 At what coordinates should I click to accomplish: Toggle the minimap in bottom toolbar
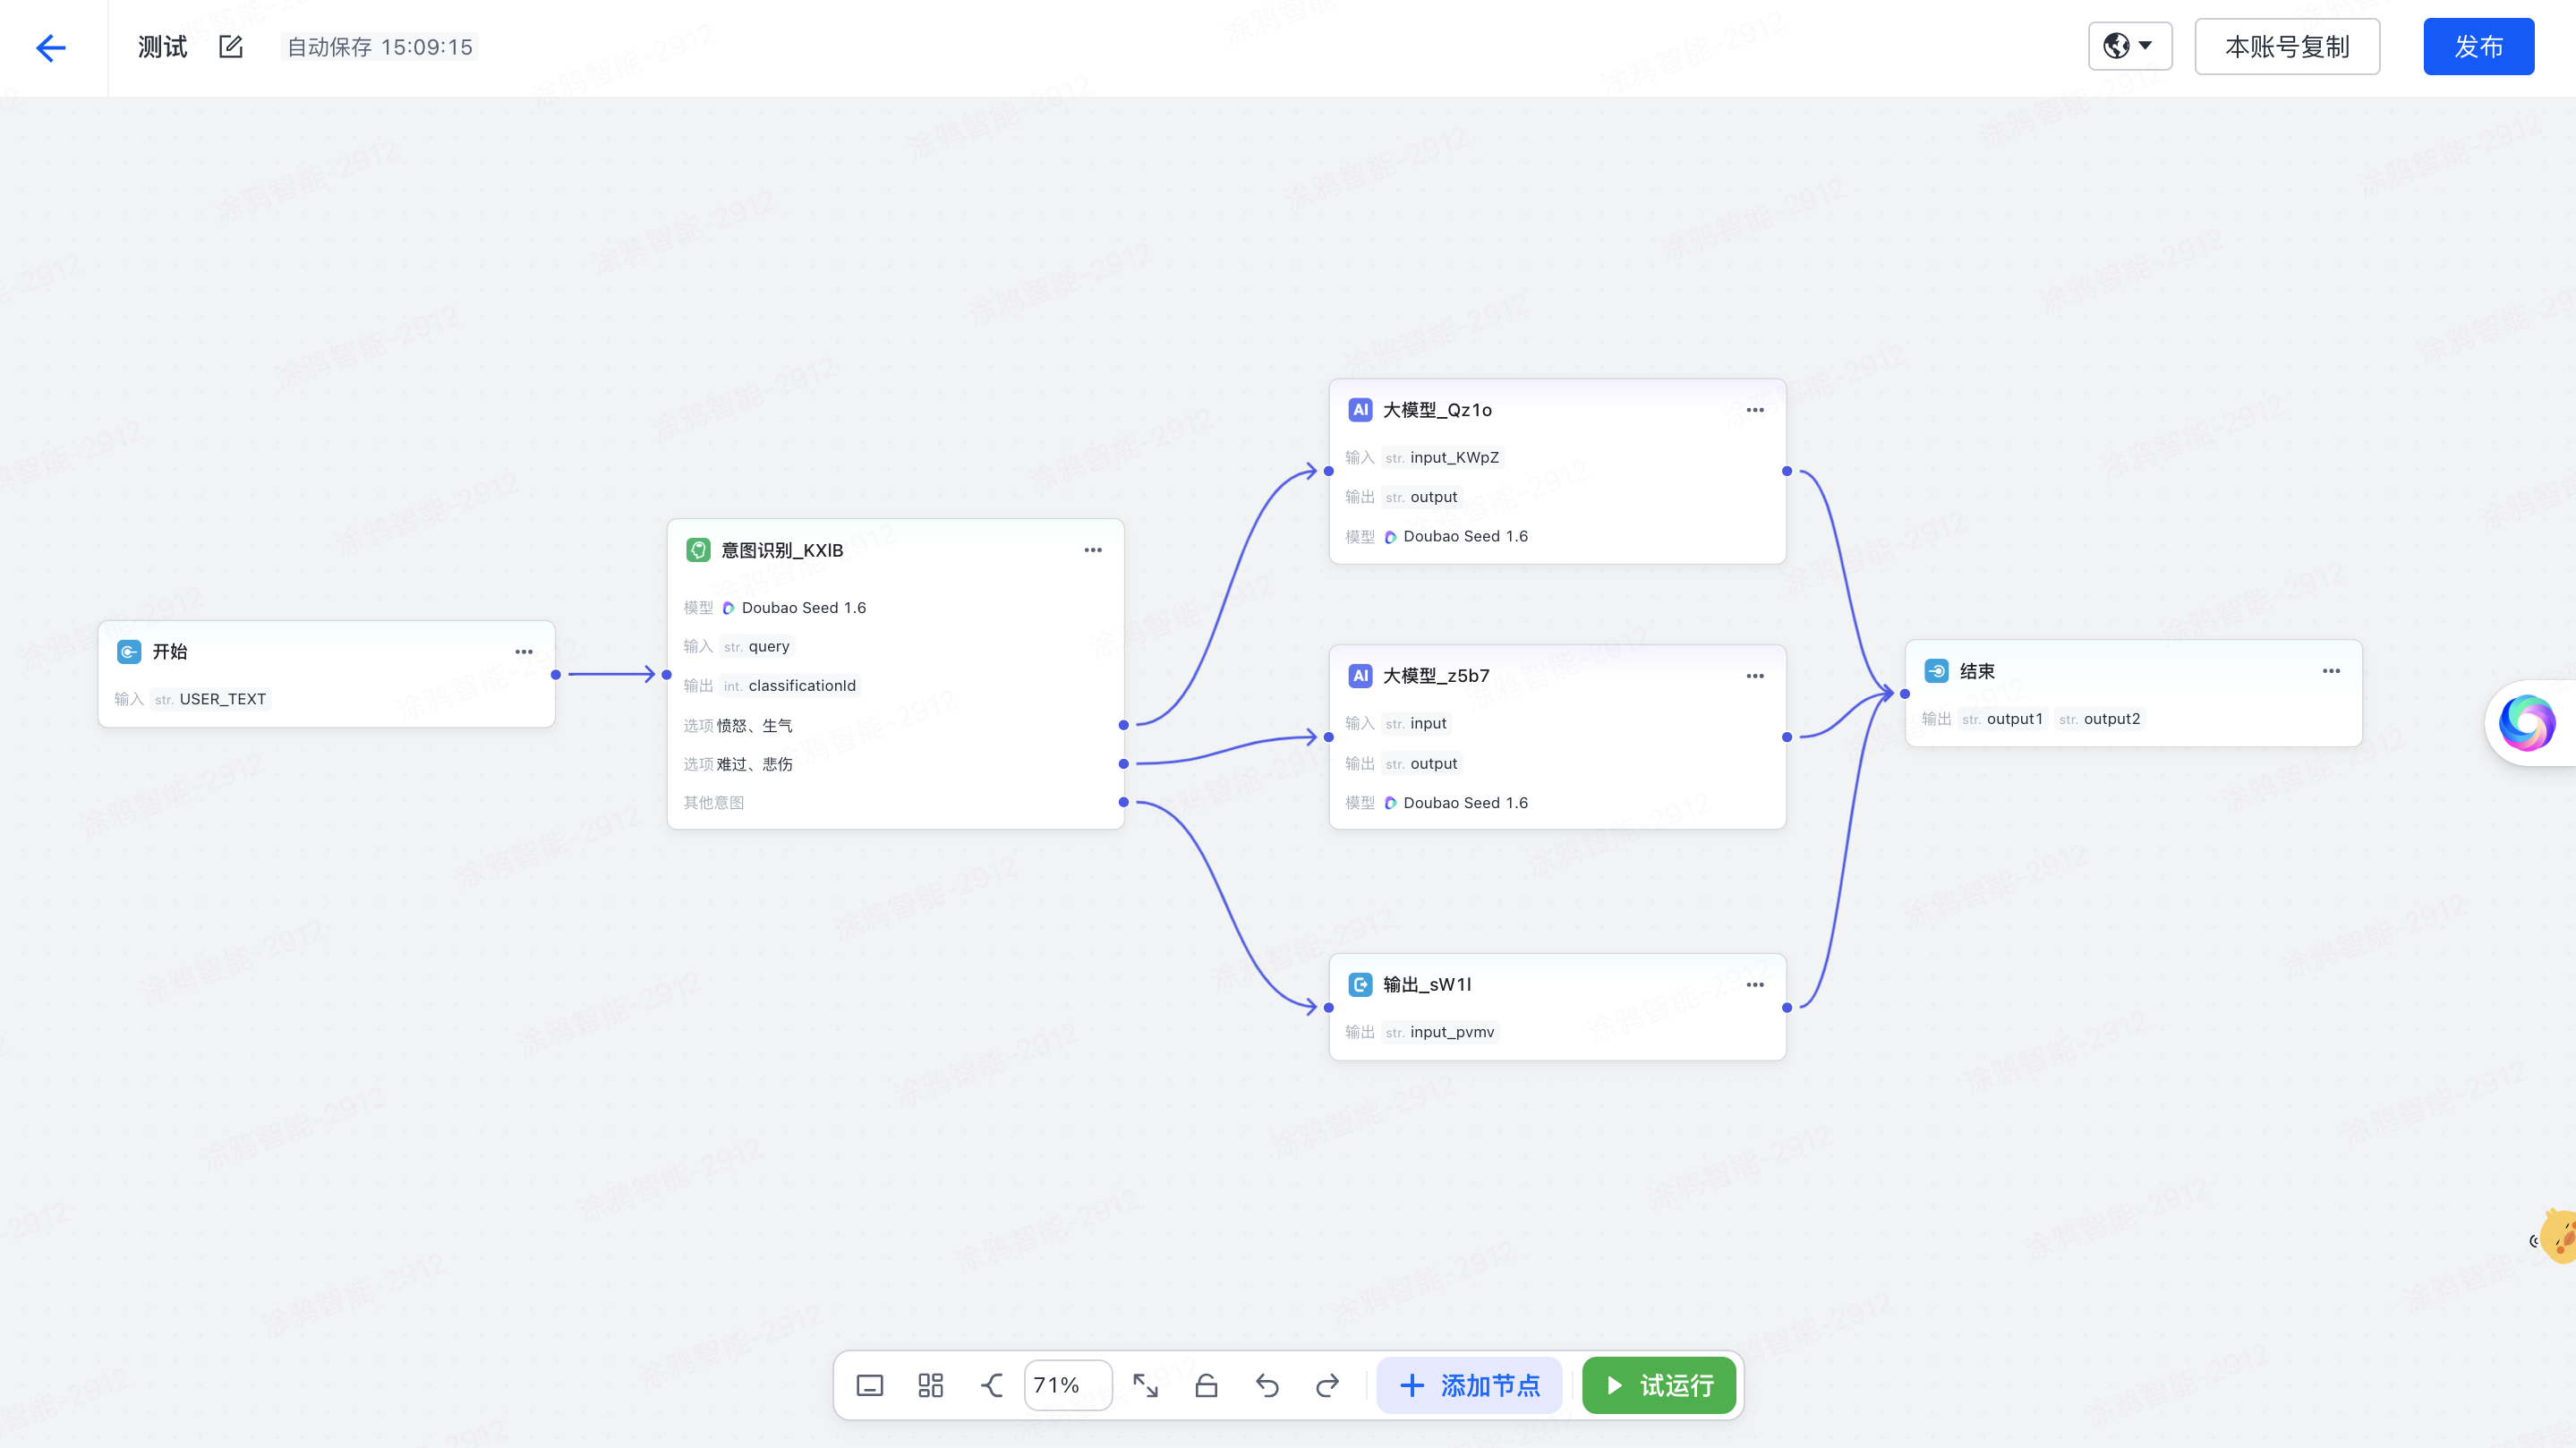(870, 1385)
